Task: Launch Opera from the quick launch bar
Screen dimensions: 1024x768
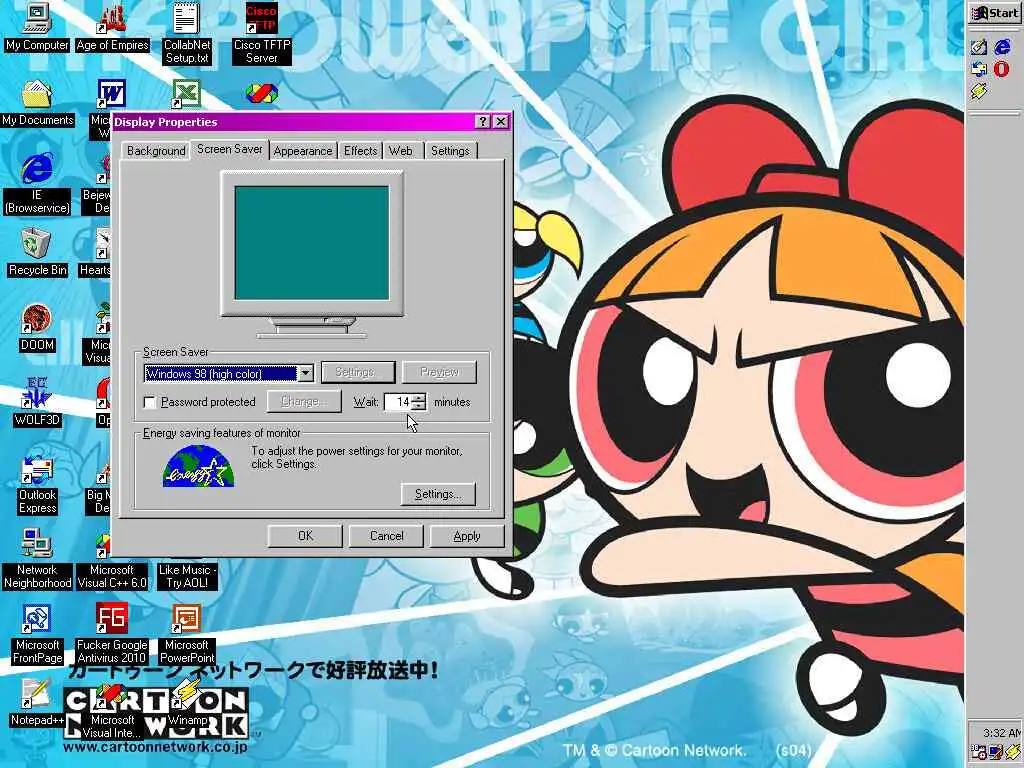Action: (x=1002, y=69)
